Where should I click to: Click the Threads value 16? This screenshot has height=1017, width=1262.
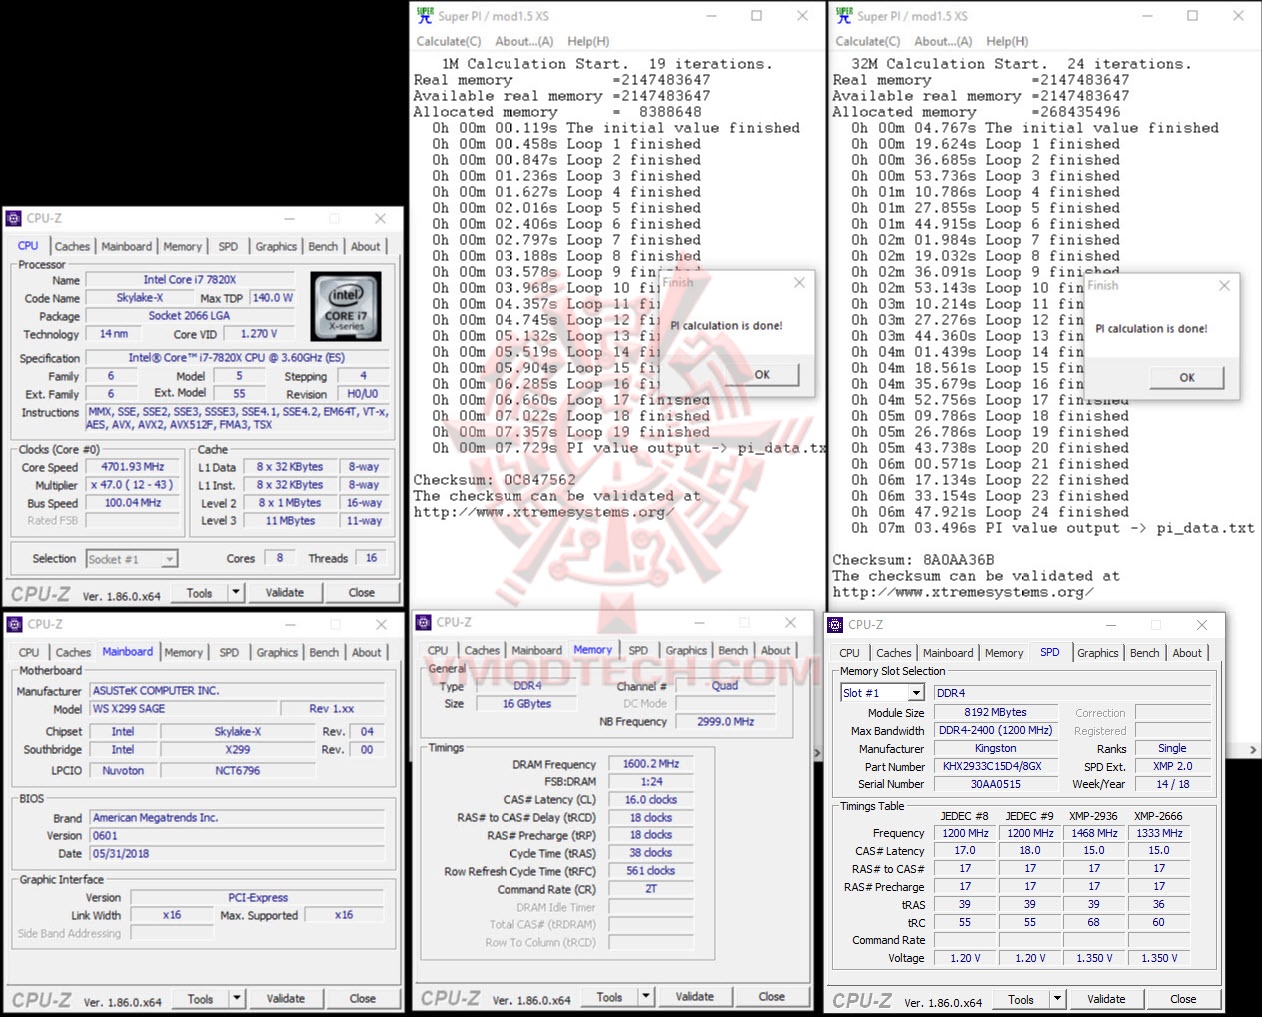pyautogui.click(x=371, y=559)
